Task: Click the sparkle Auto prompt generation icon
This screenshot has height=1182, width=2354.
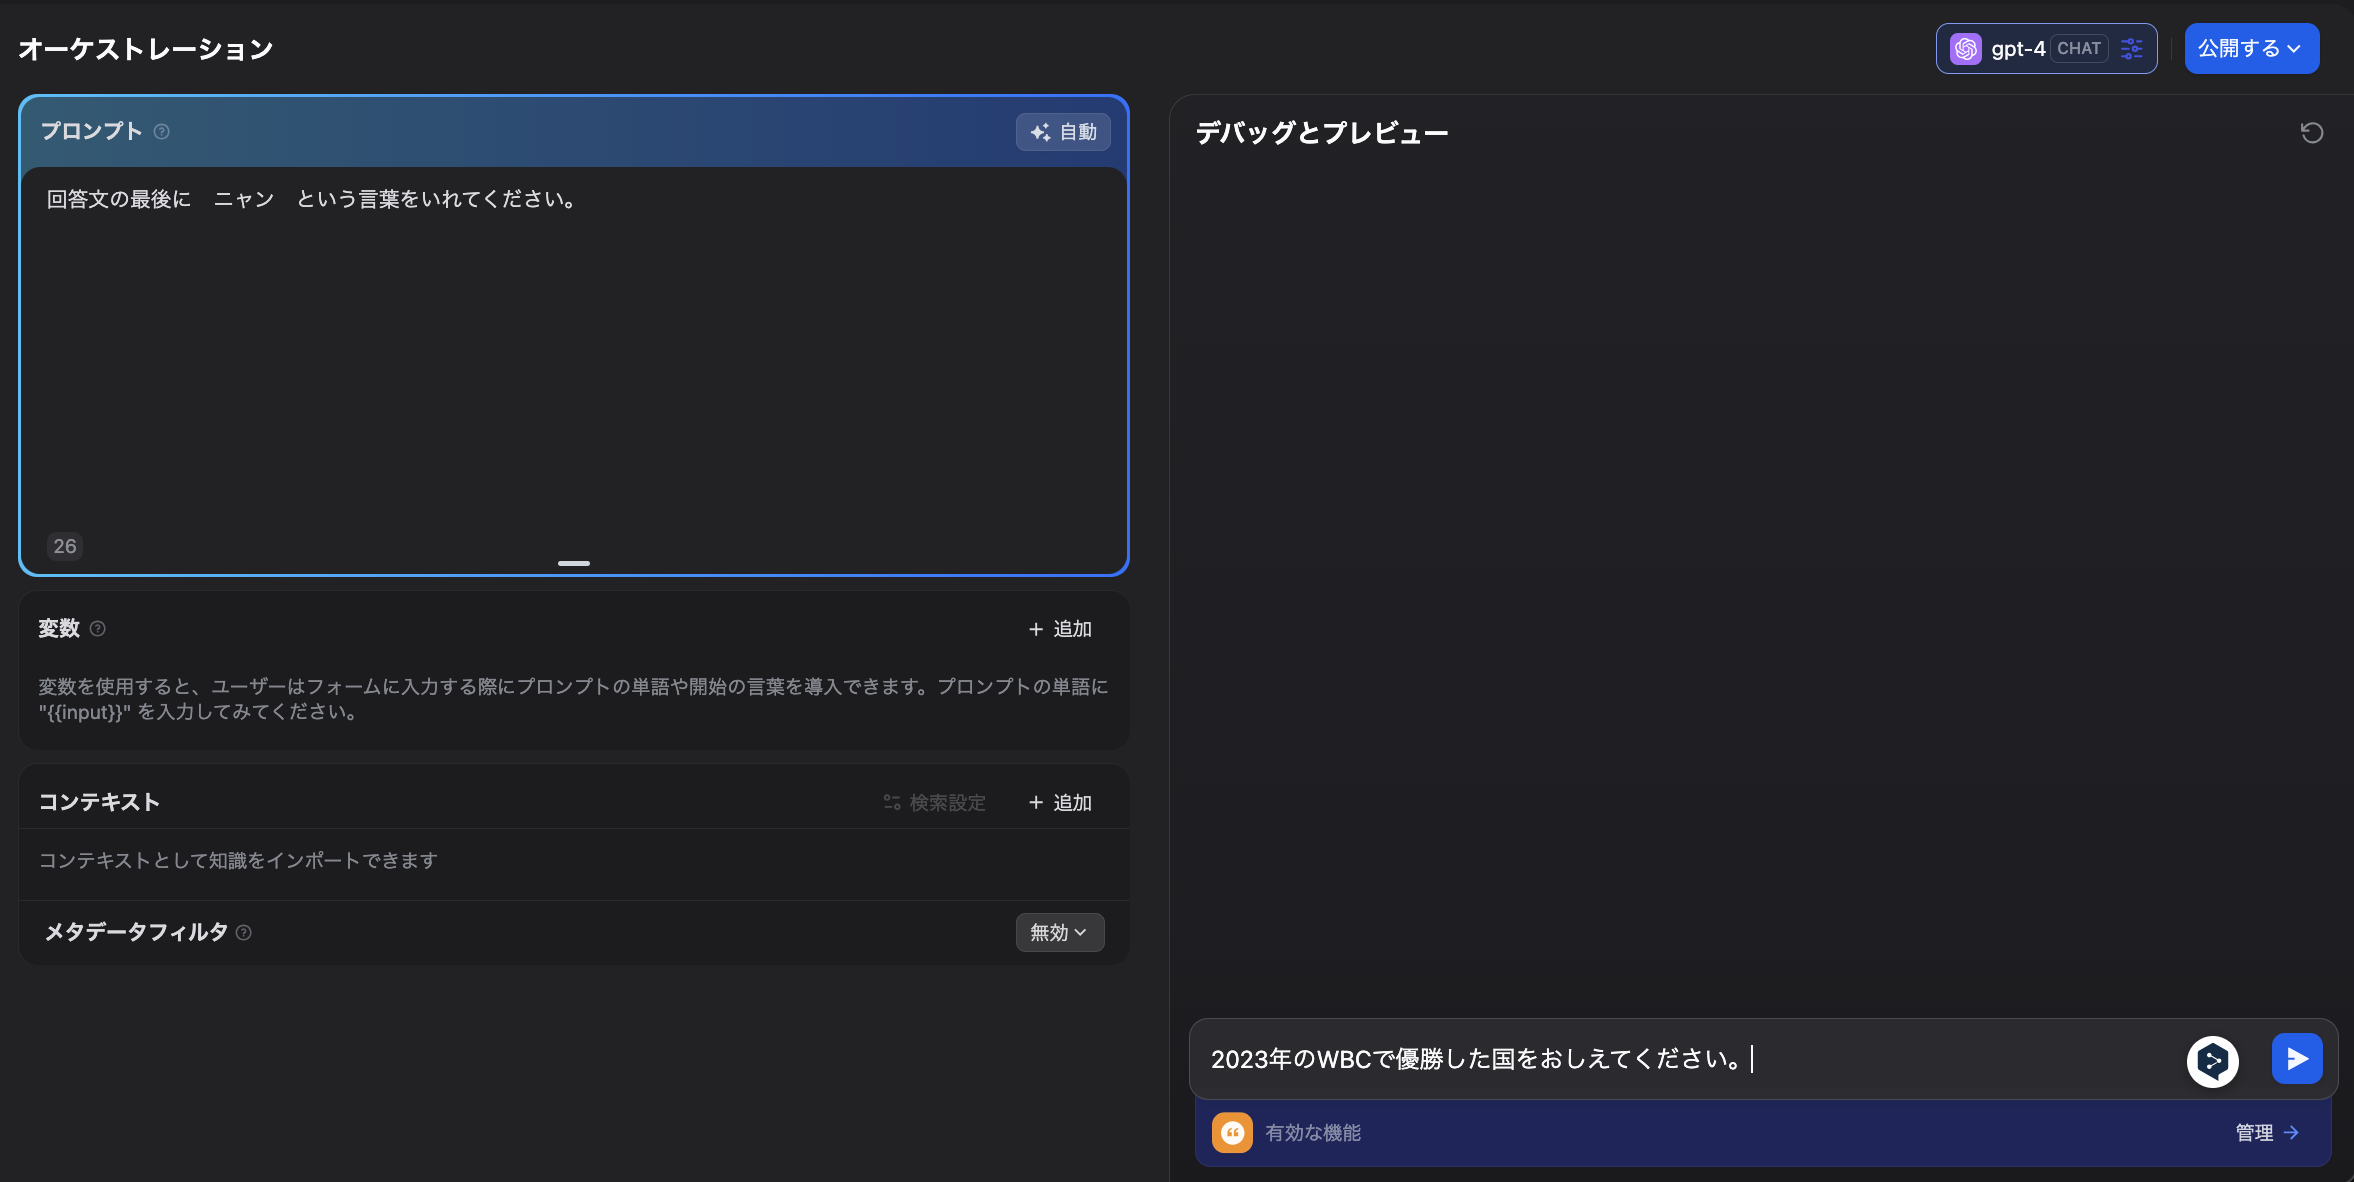Action: pyautogui.click(x=1038, y=131)
